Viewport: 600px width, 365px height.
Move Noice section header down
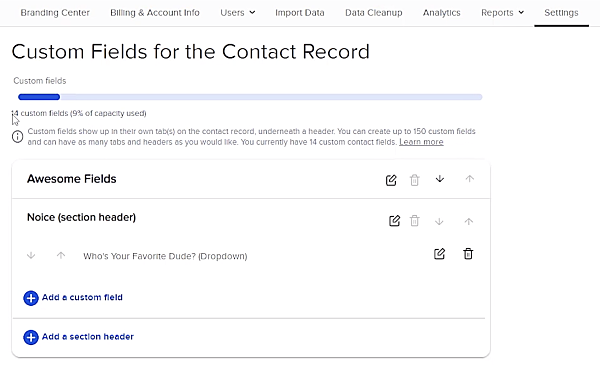click(439, 222)
